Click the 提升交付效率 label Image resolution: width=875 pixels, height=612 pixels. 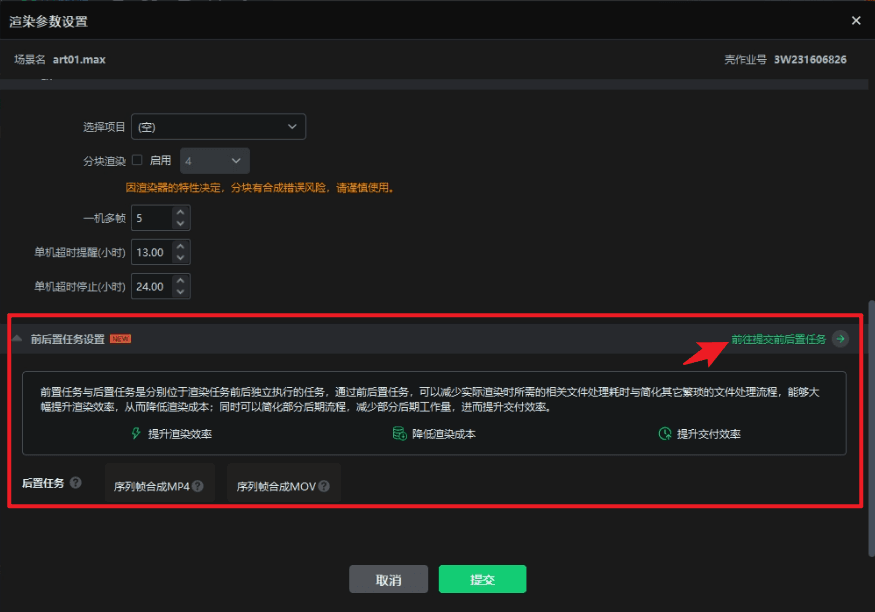[709, 434]
